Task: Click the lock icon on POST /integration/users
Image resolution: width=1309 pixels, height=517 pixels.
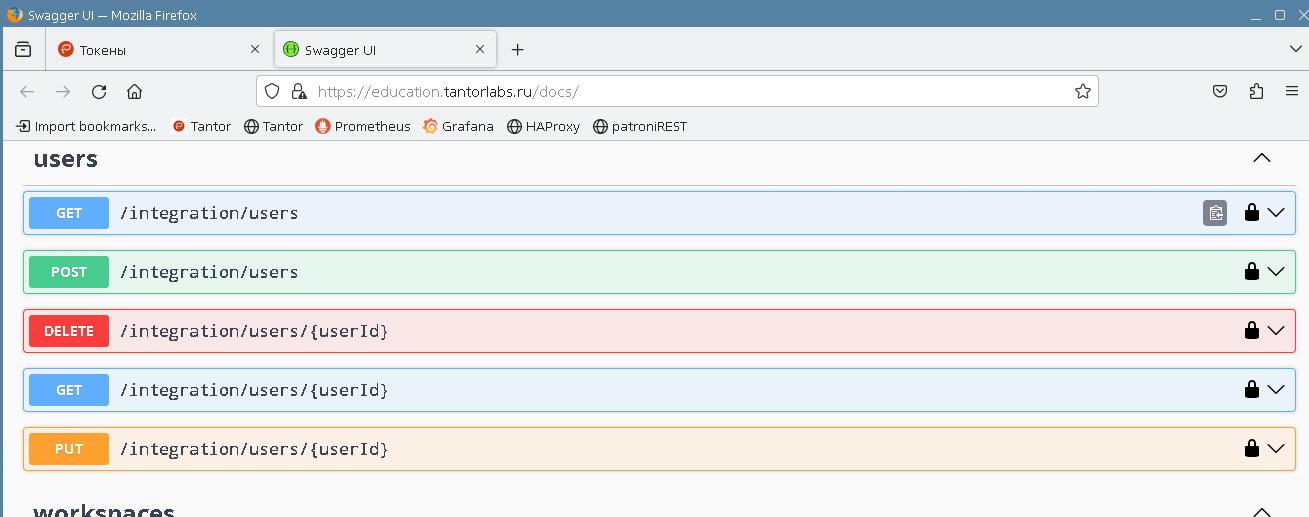Action: click(x=1251, y=272)
